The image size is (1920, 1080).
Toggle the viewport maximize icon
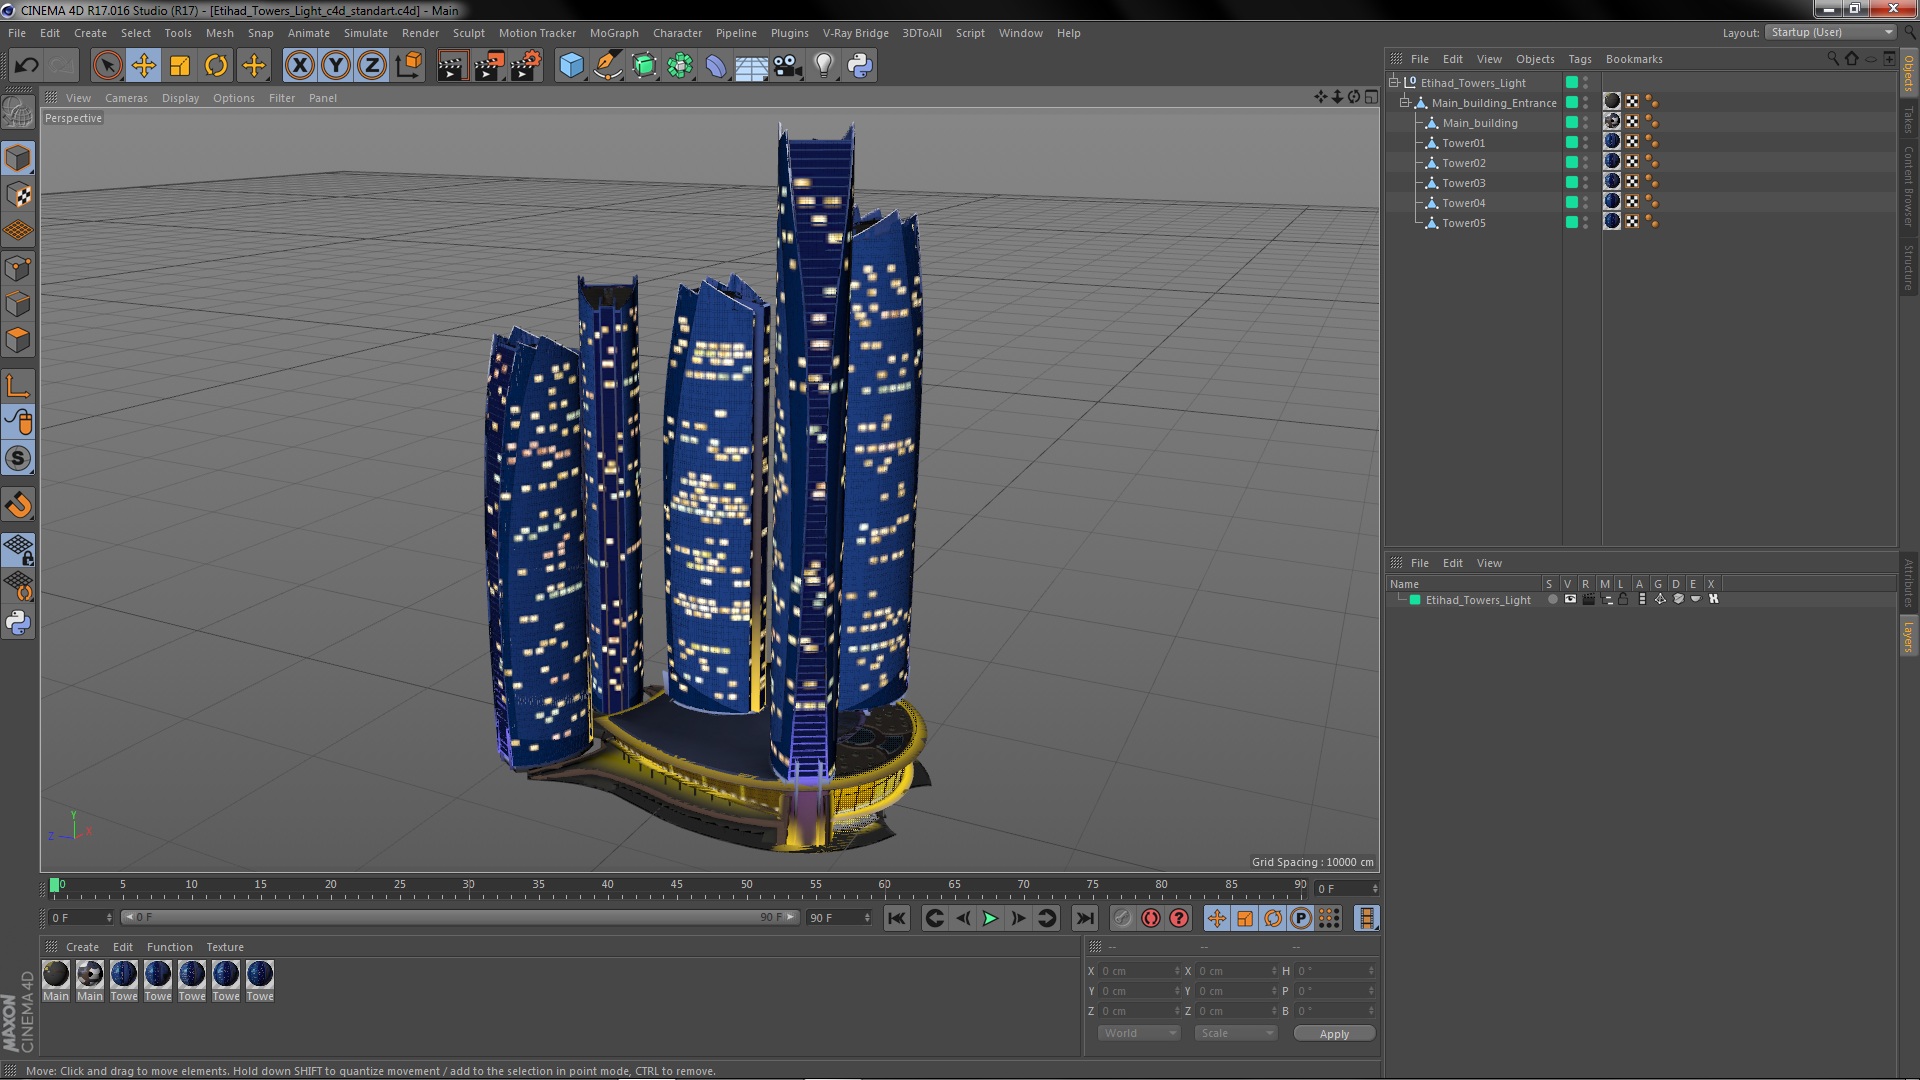(x=1371, y=97)
